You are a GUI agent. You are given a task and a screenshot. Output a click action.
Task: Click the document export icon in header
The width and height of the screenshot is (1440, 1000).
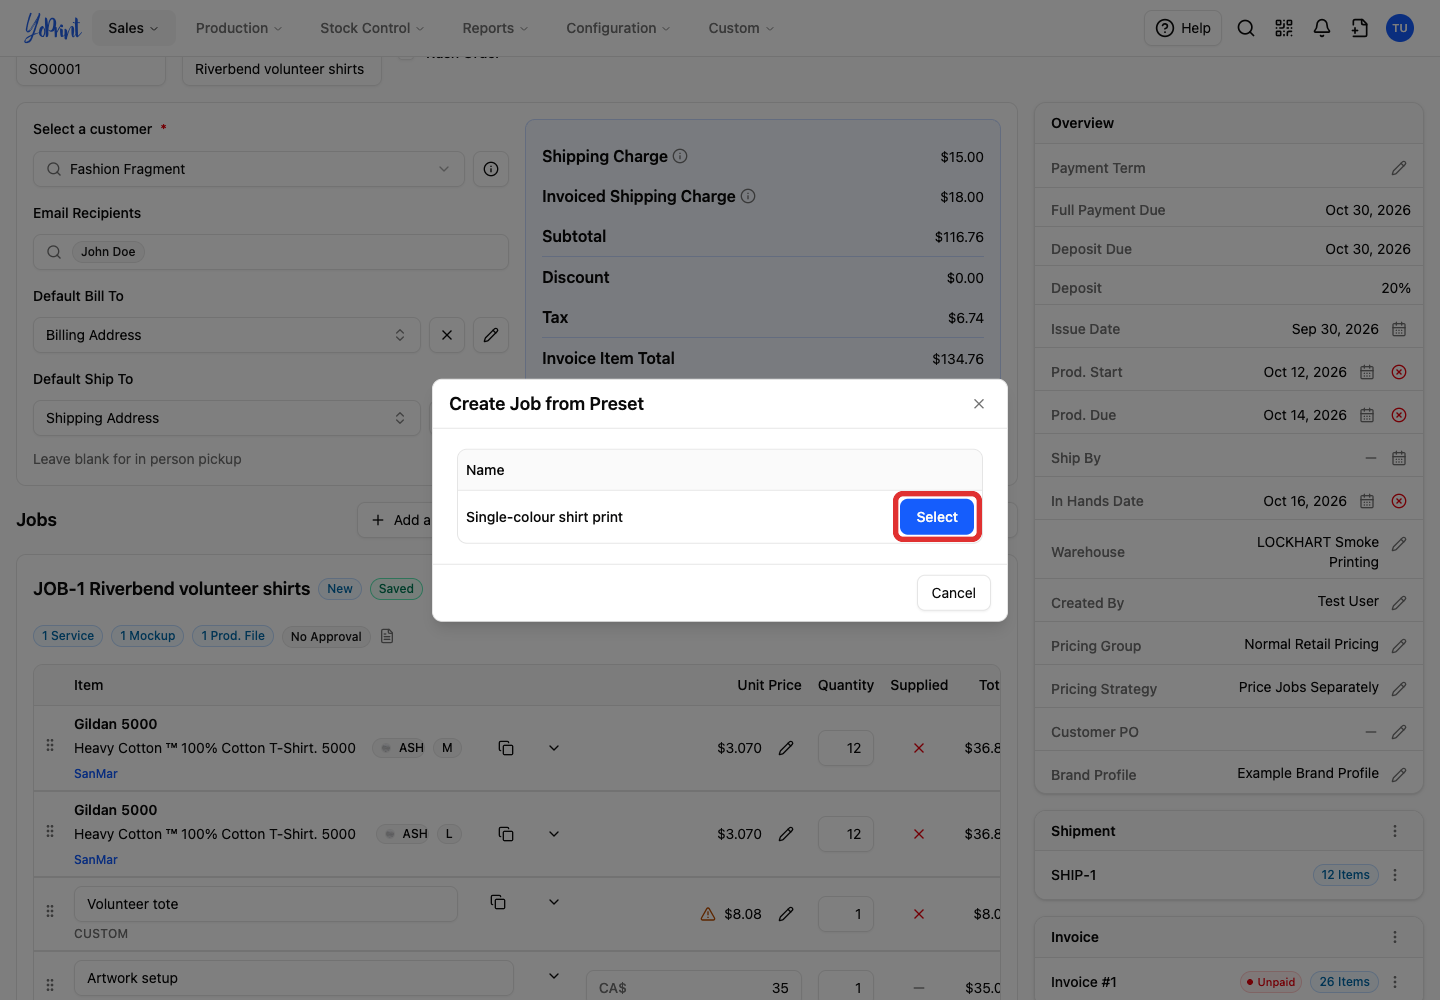click(1360, 28)
